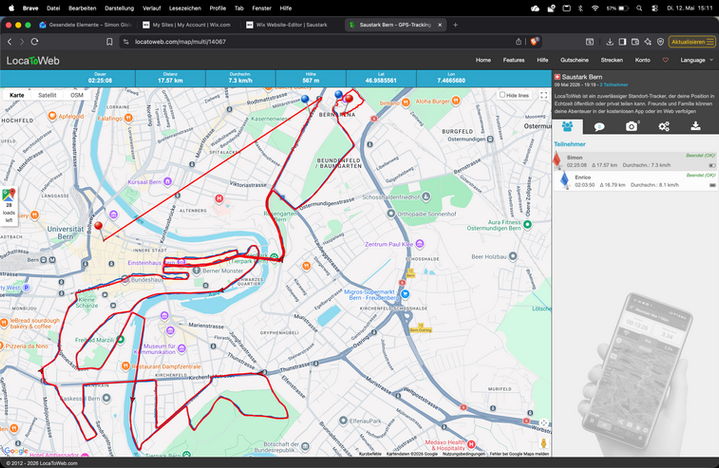Click the Distanz 17.57 km stat

pos(170,78)
